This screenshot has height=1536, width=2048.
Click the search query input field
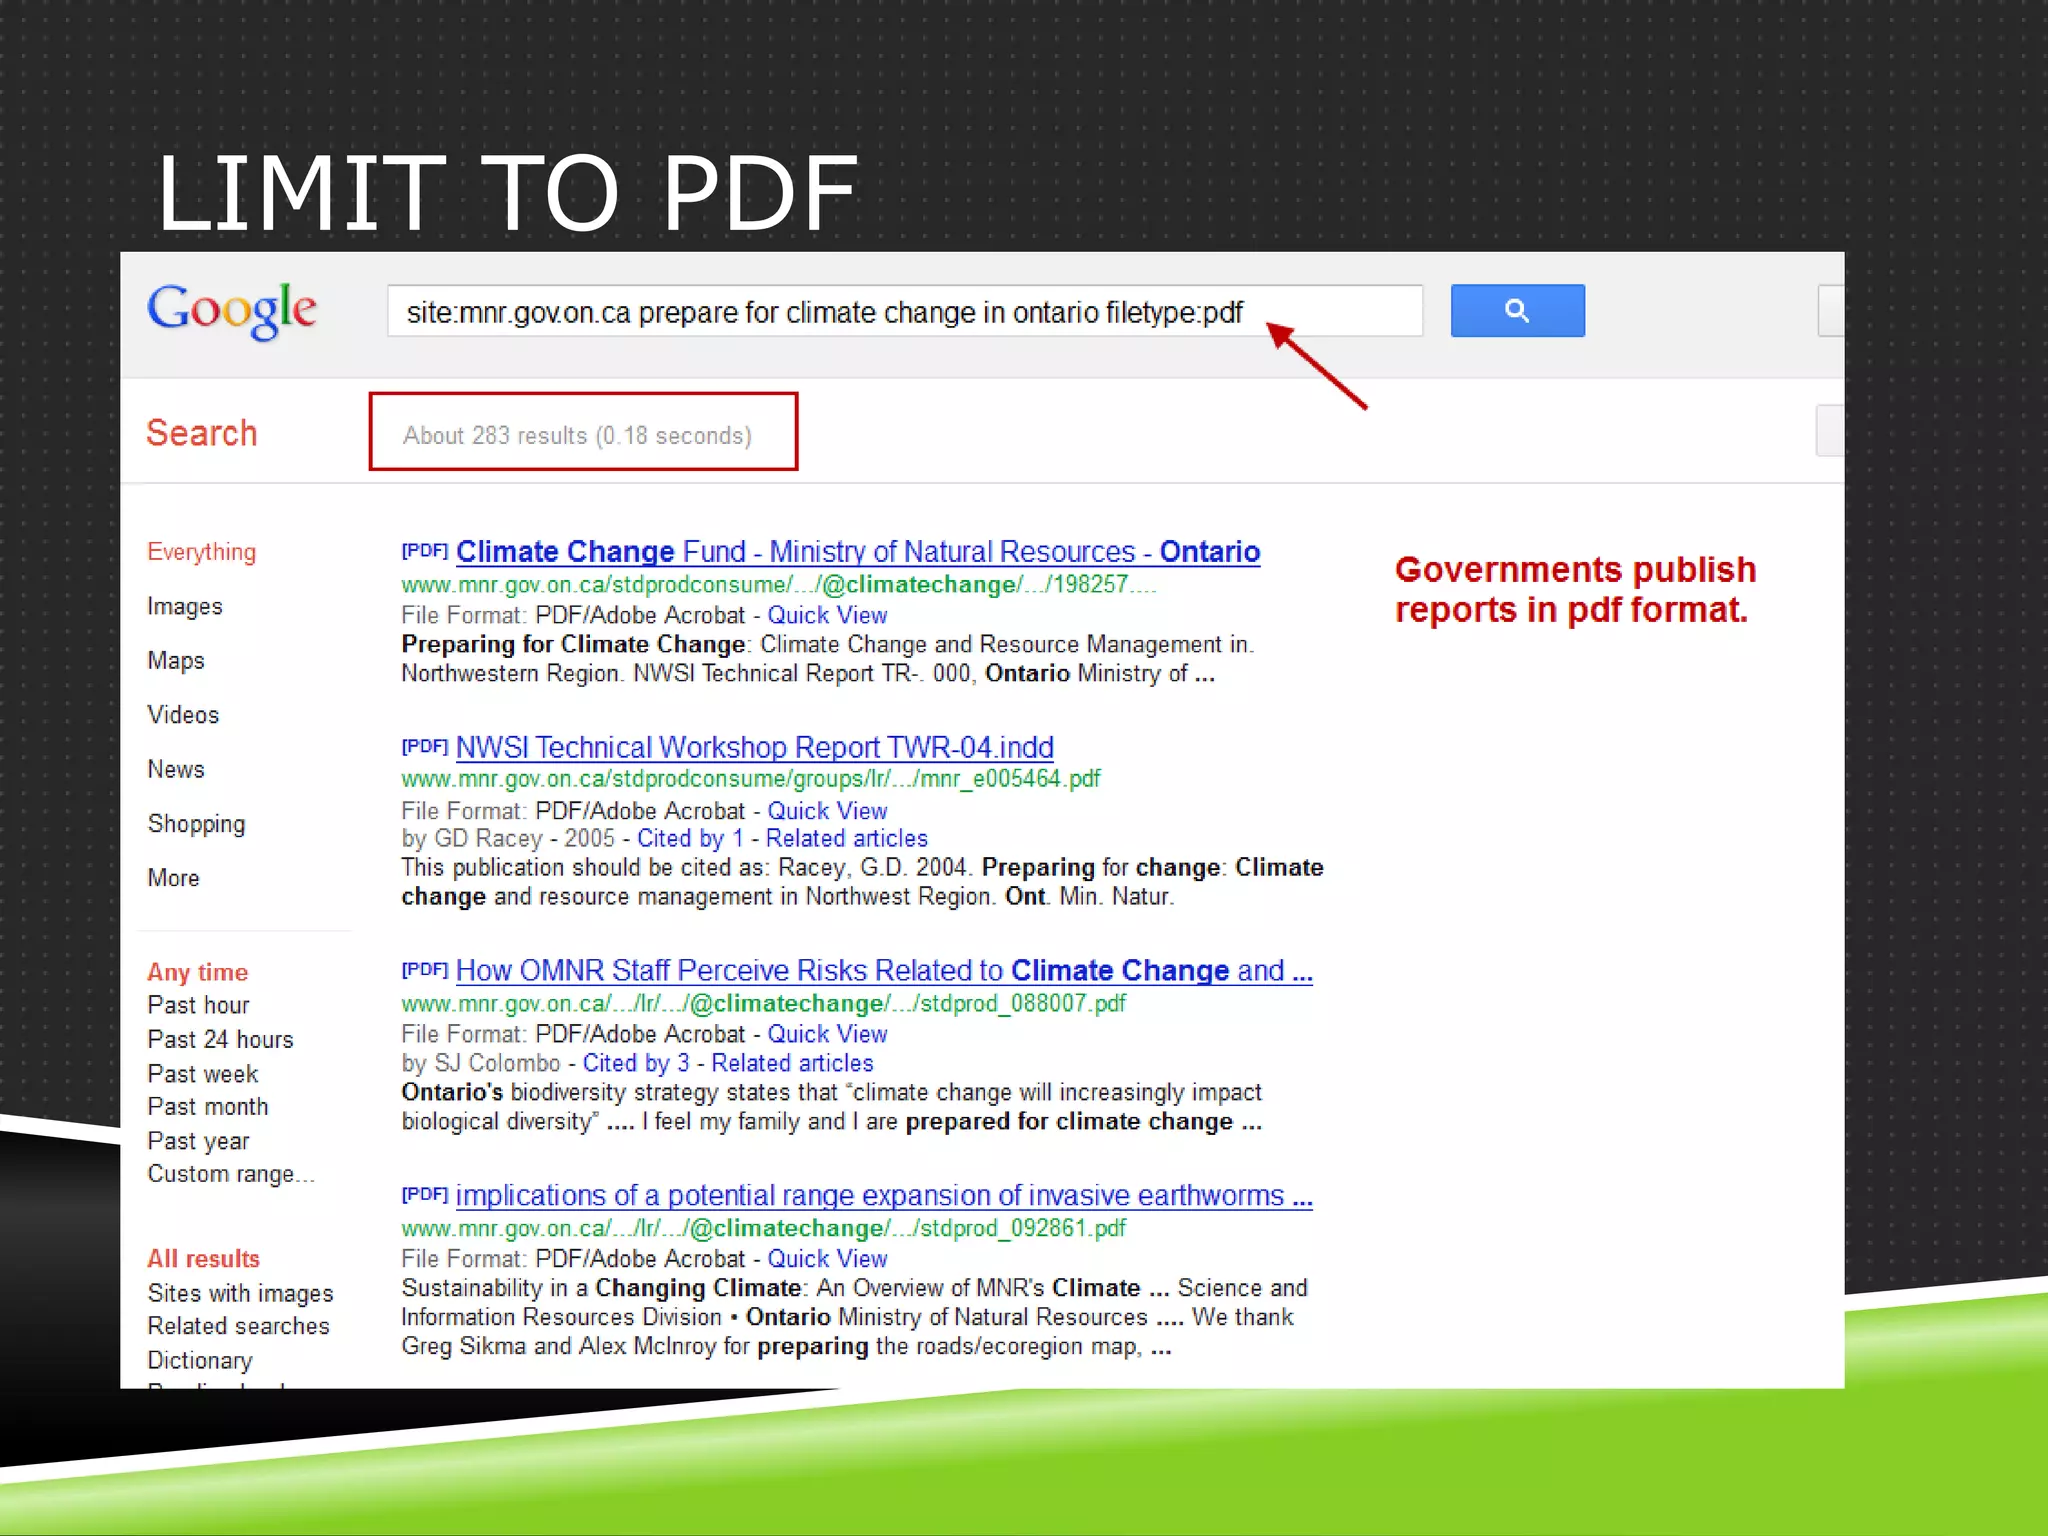(904, 311)
